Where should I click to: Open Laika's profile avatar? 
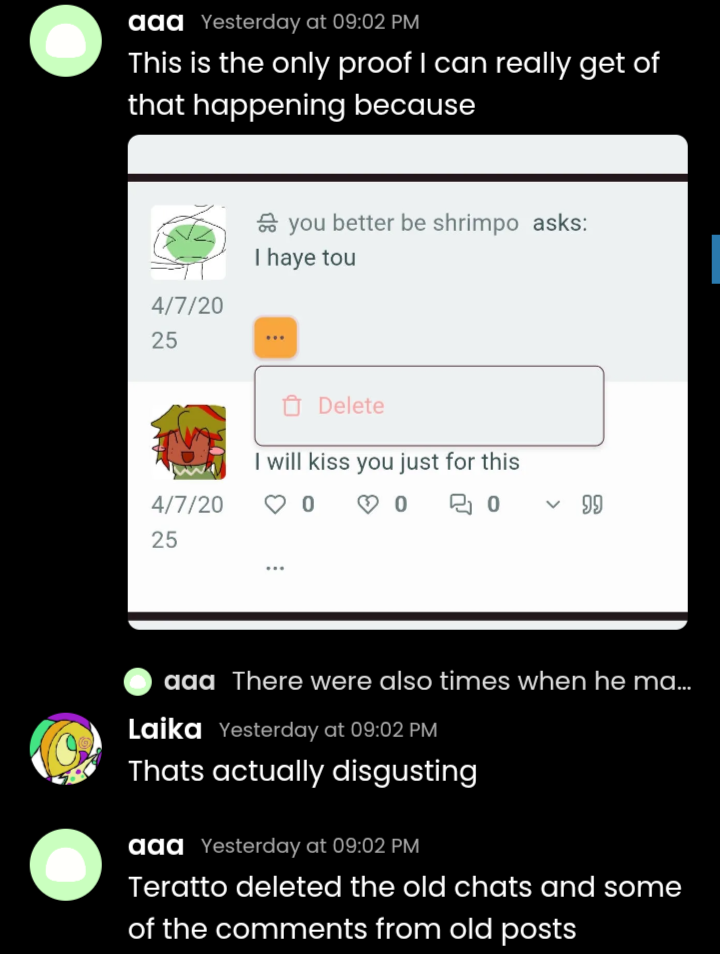tap(66, 748)
